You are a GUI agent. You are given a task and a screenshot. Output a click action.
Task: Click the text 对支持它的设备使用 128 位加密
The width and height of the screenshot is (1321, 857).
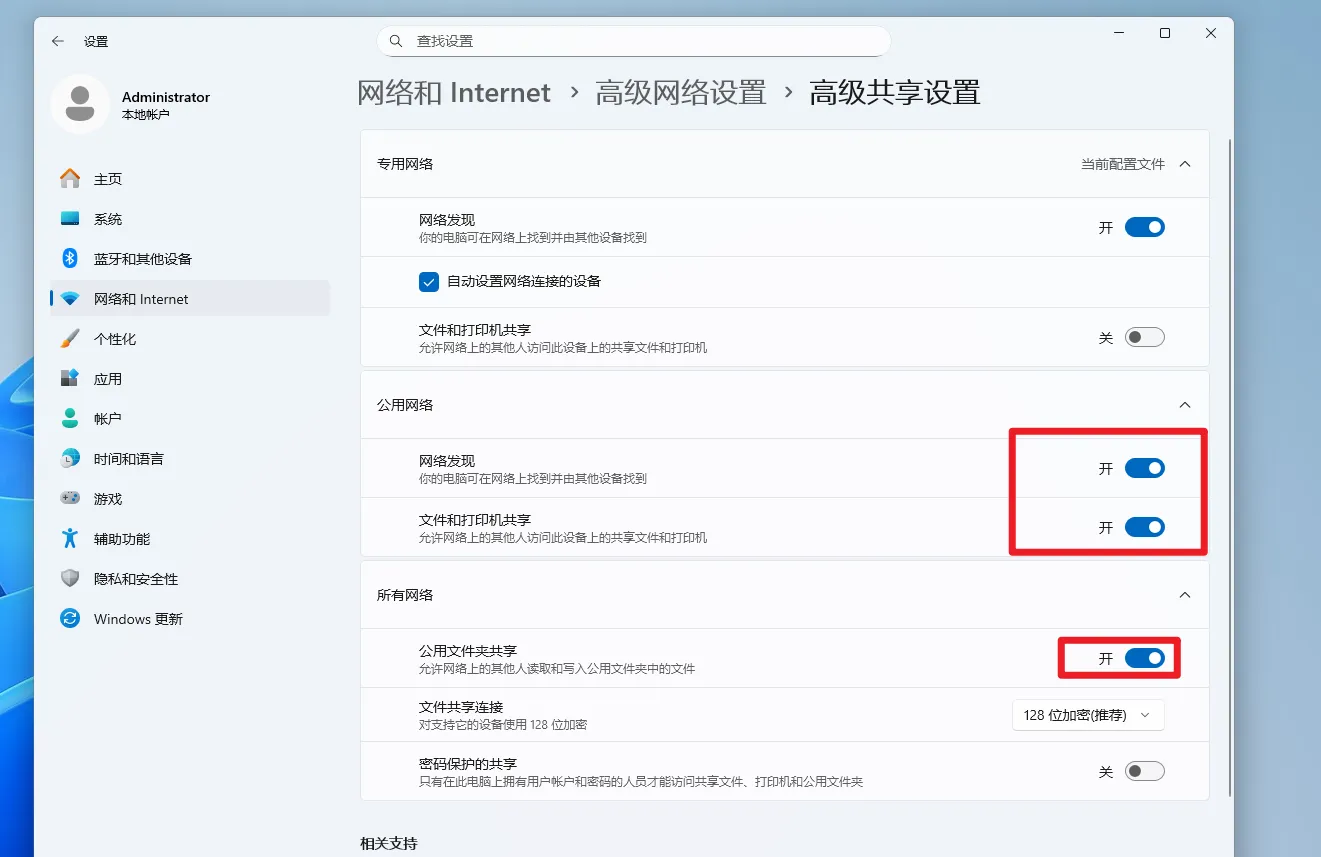pyautogui.click(x=503, y=724)
